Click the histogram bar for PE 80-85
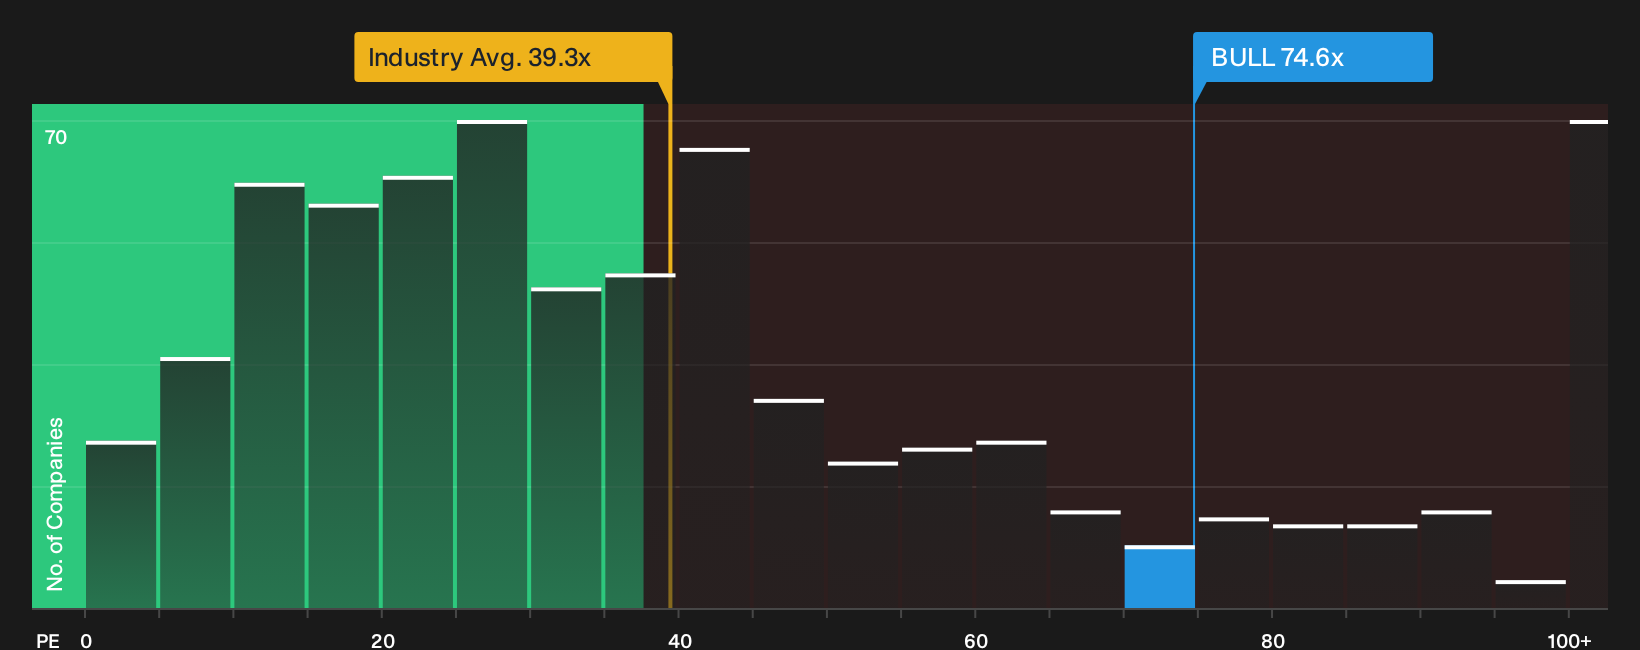1640x650 pixels. 1308,567
